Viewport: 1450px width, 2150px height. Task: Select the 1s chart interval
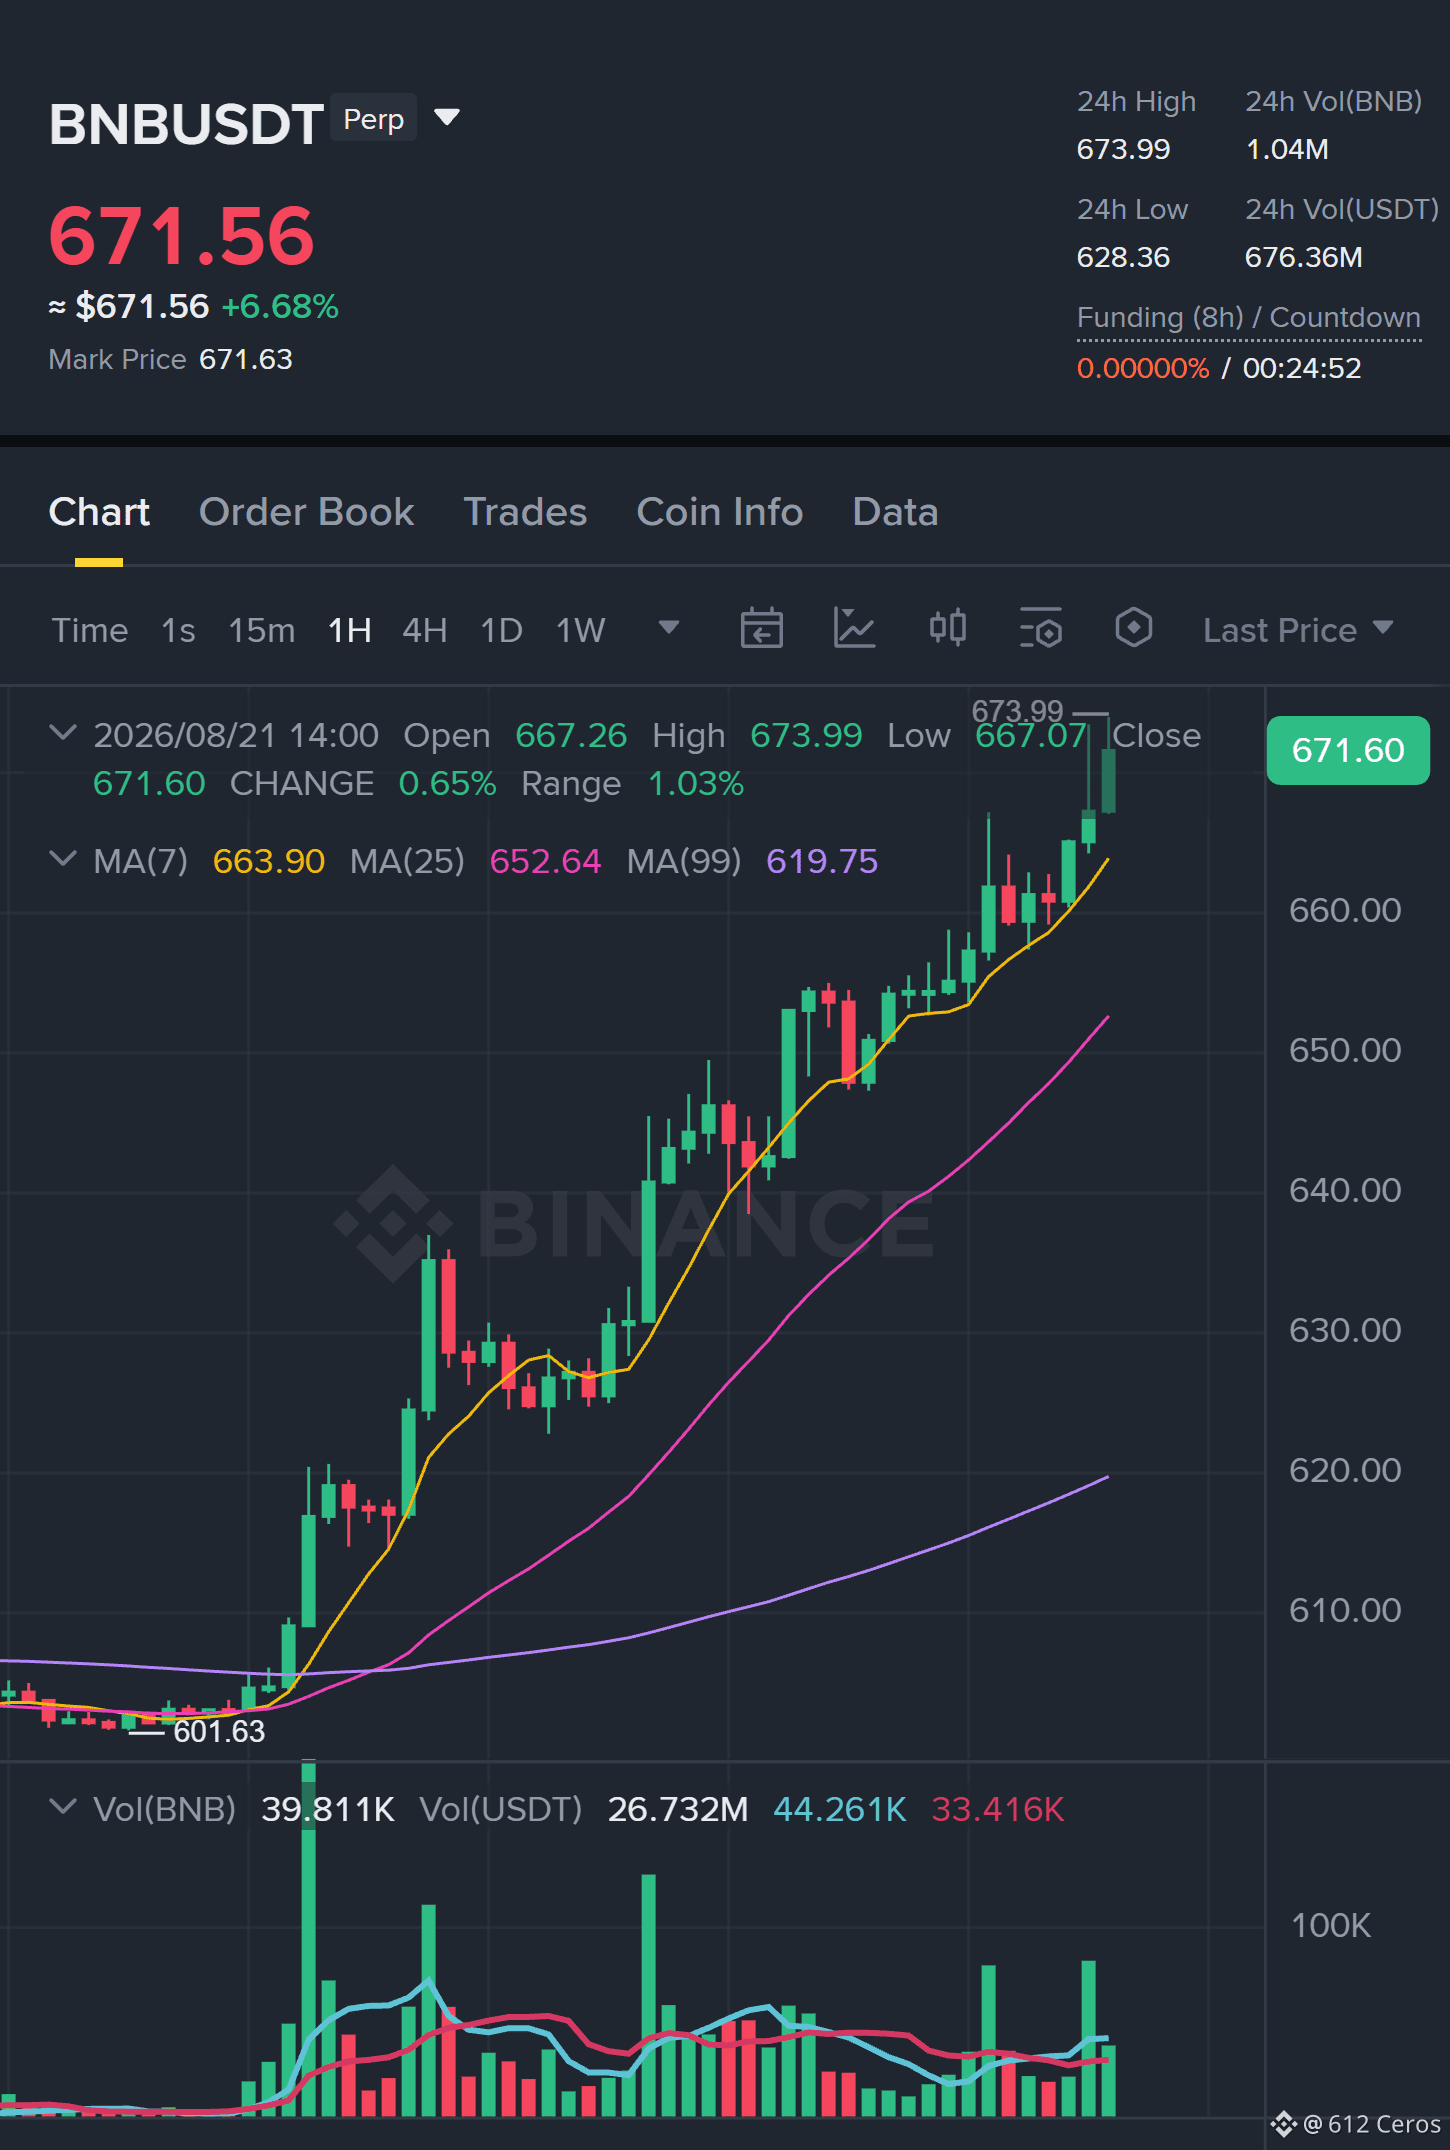tap(178, 630)
